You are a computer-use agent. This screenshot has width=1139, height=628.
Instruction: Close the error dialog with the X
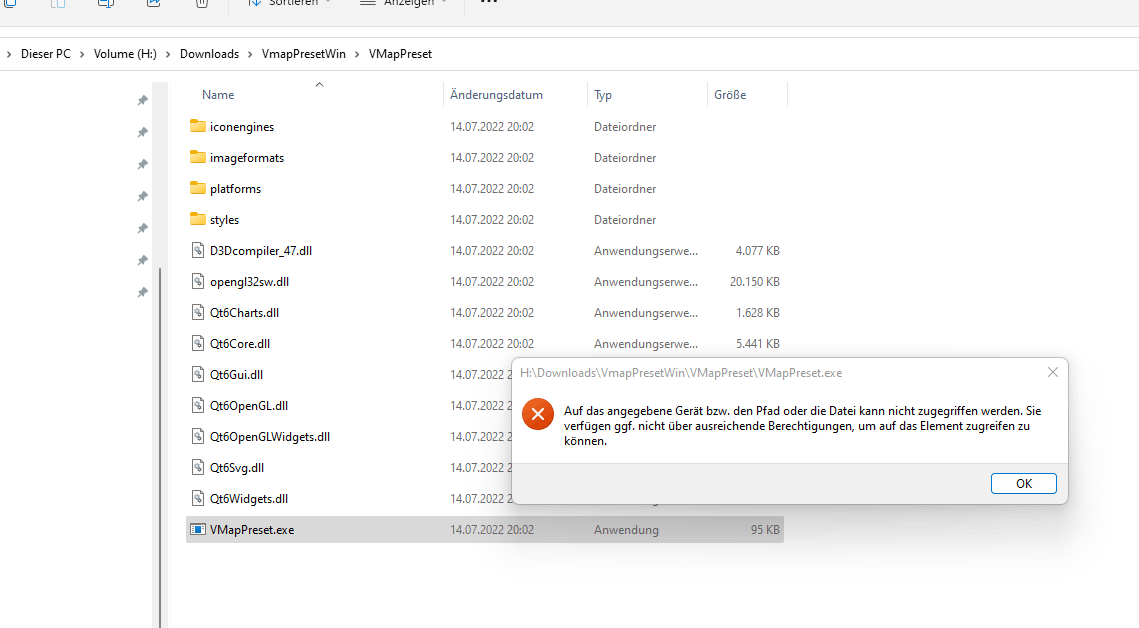[1053, 372]
